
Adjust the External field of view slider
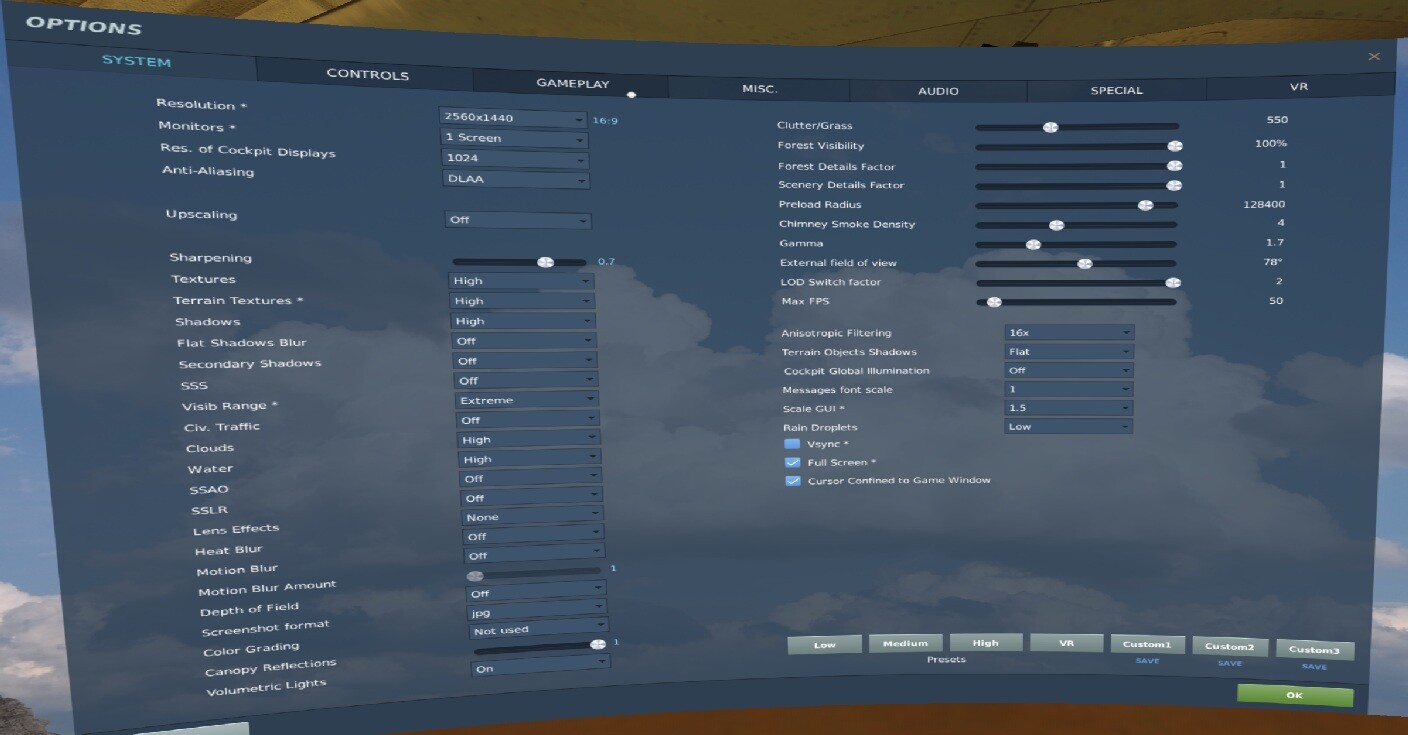pos(1077,264)
